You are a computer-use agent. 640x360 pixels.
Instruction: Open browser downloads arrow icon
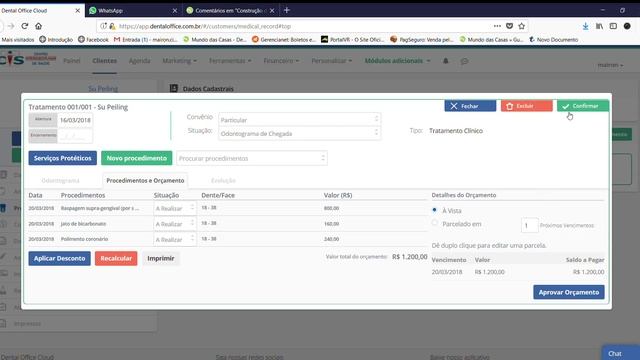tap(585, 26)
